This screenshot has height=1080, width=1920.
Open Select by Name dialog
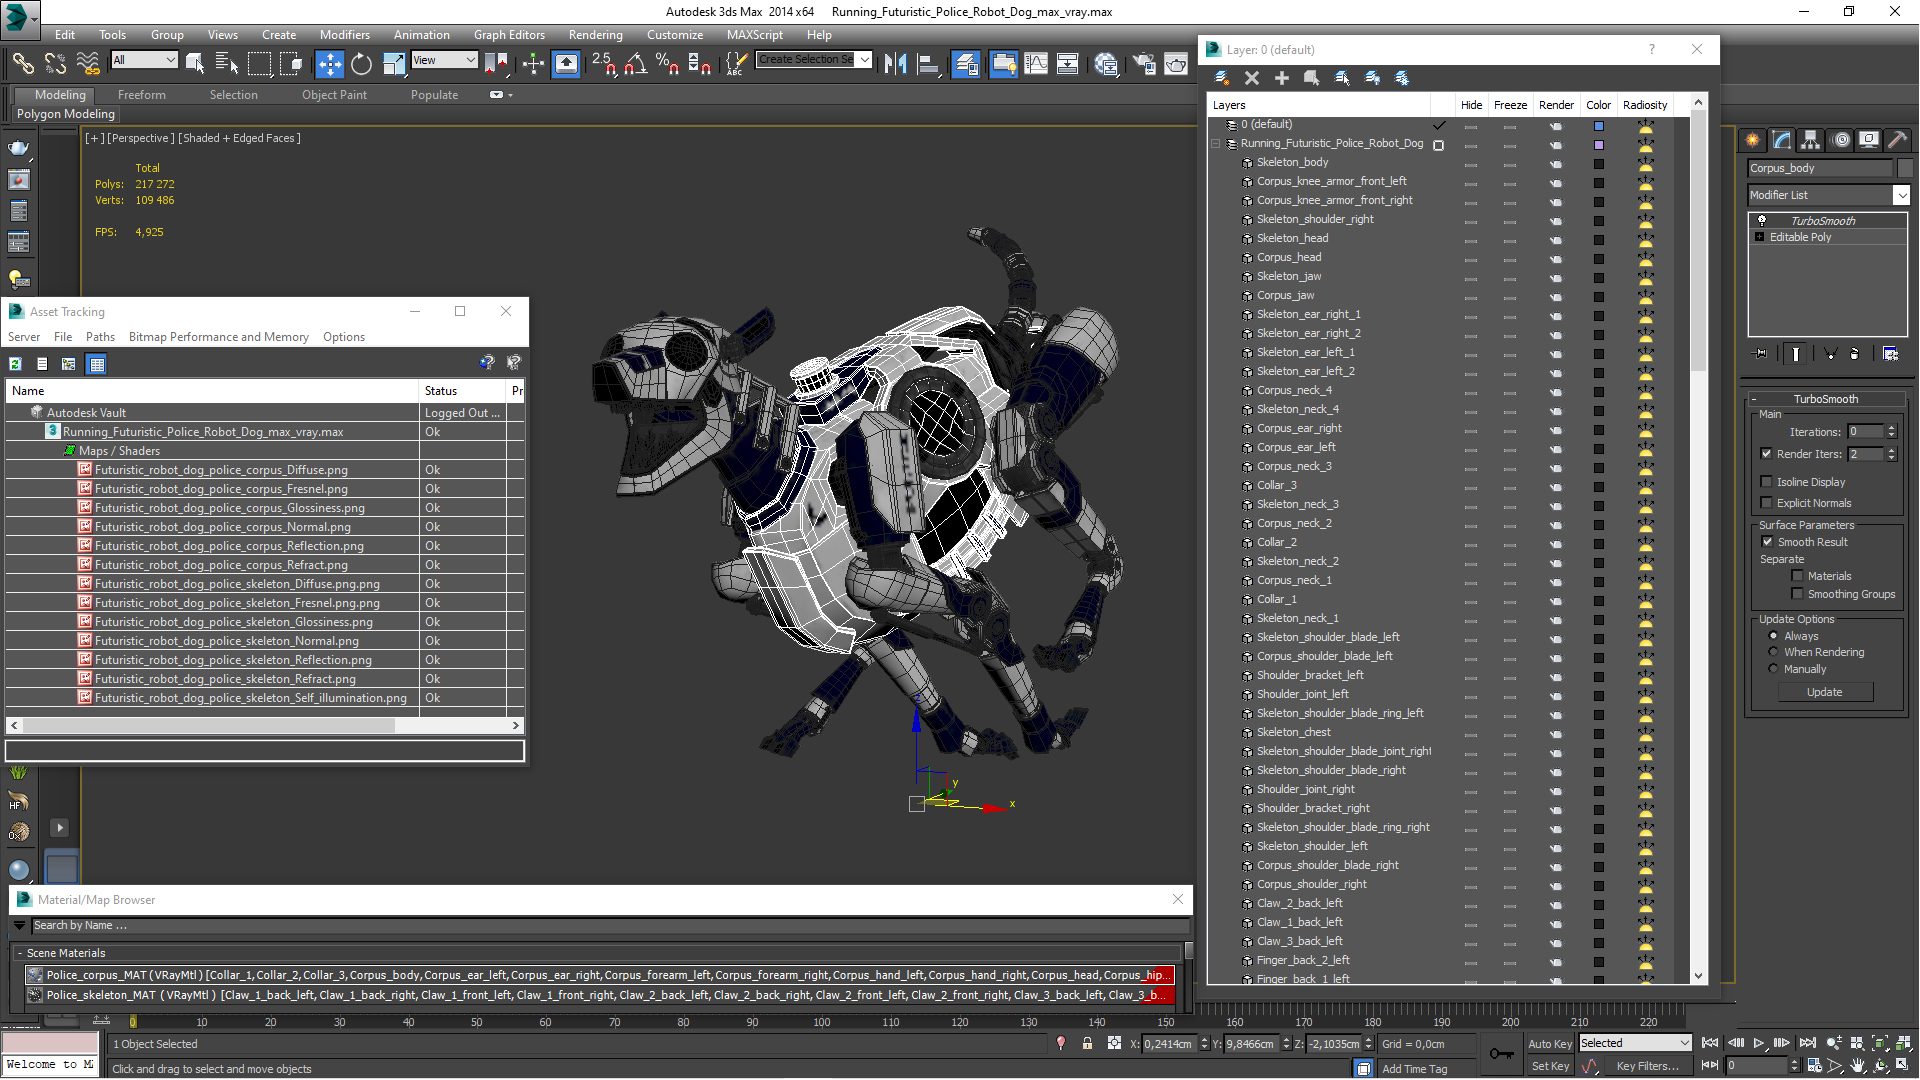coord(227,64)
